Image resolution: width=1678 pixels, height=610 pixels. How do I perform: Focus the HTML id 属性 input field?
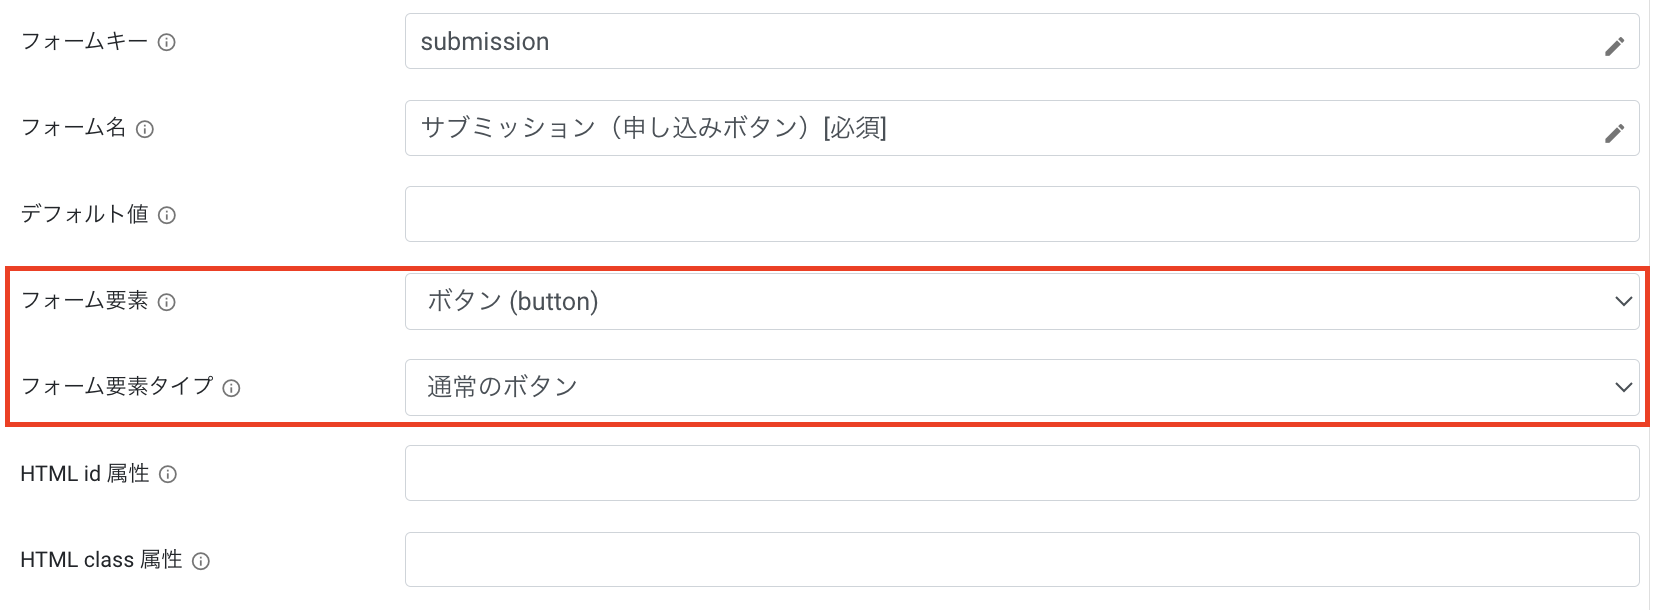click(x=1020, y=473)
